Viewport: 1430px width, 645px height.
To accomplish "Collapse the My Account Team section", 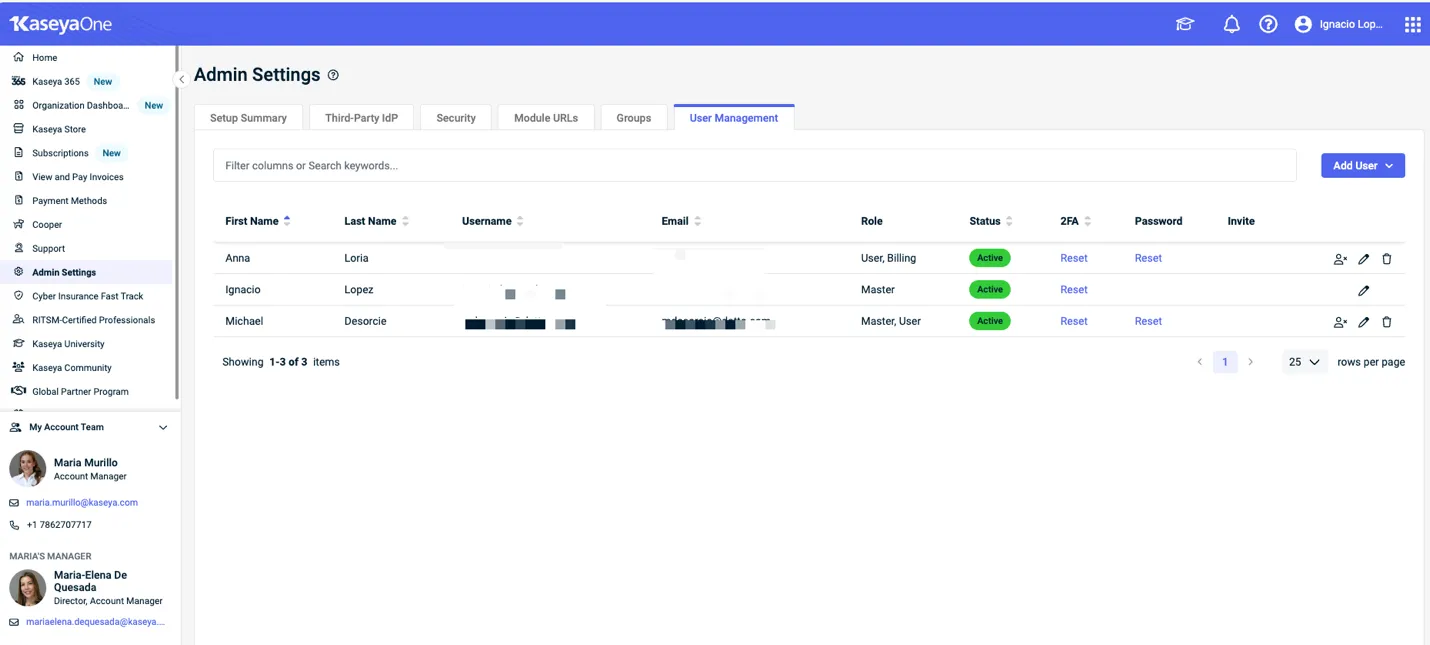I will (163, 428).
